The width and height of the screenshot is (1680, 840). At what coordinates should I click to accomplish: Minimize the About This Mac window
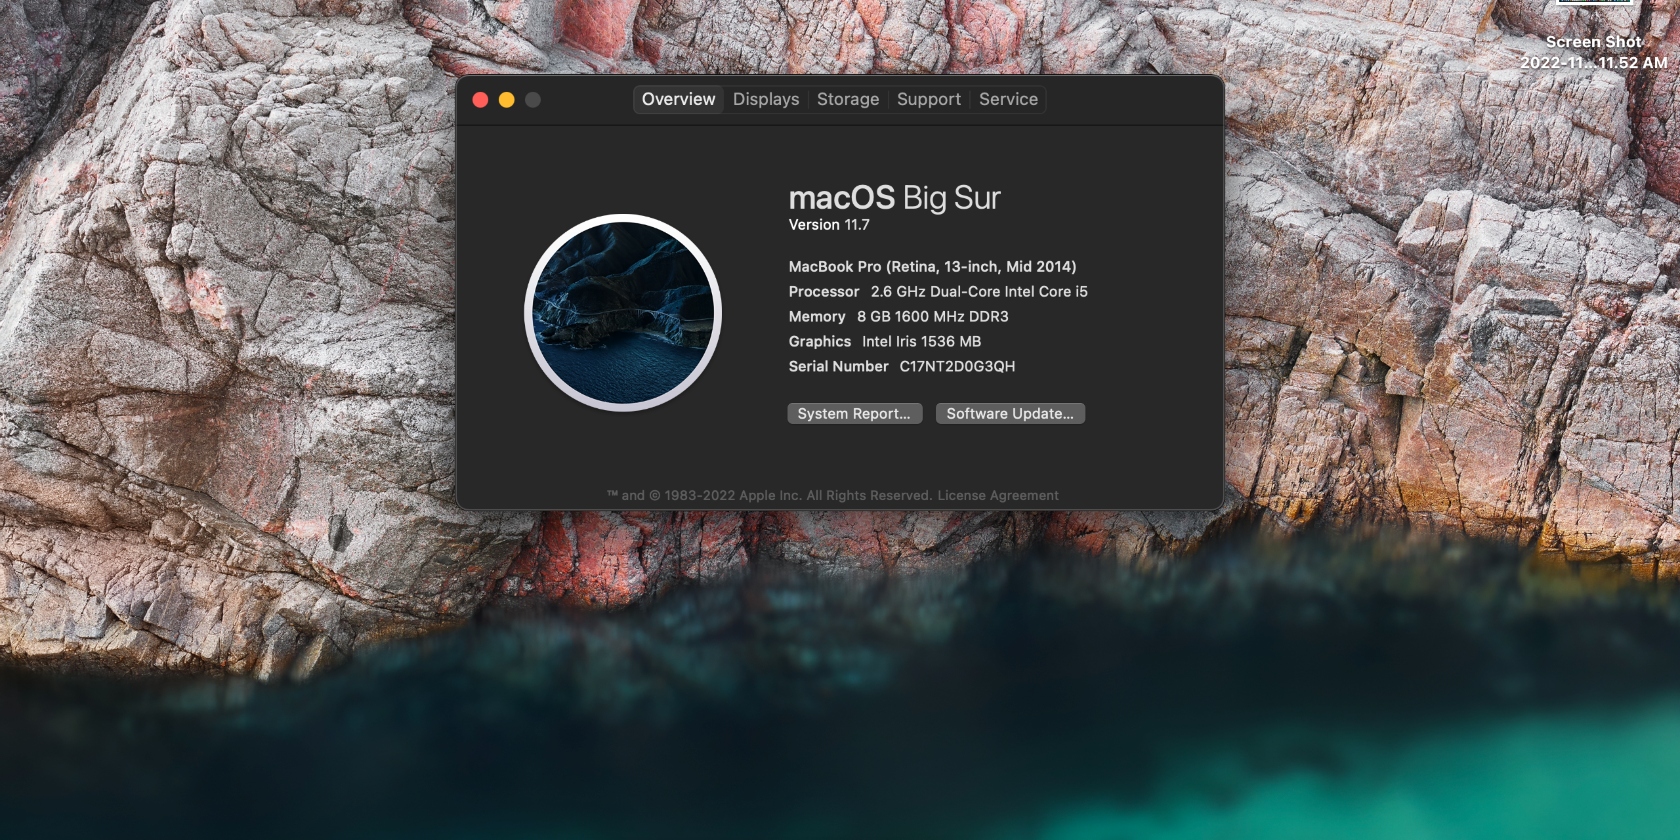506,100
